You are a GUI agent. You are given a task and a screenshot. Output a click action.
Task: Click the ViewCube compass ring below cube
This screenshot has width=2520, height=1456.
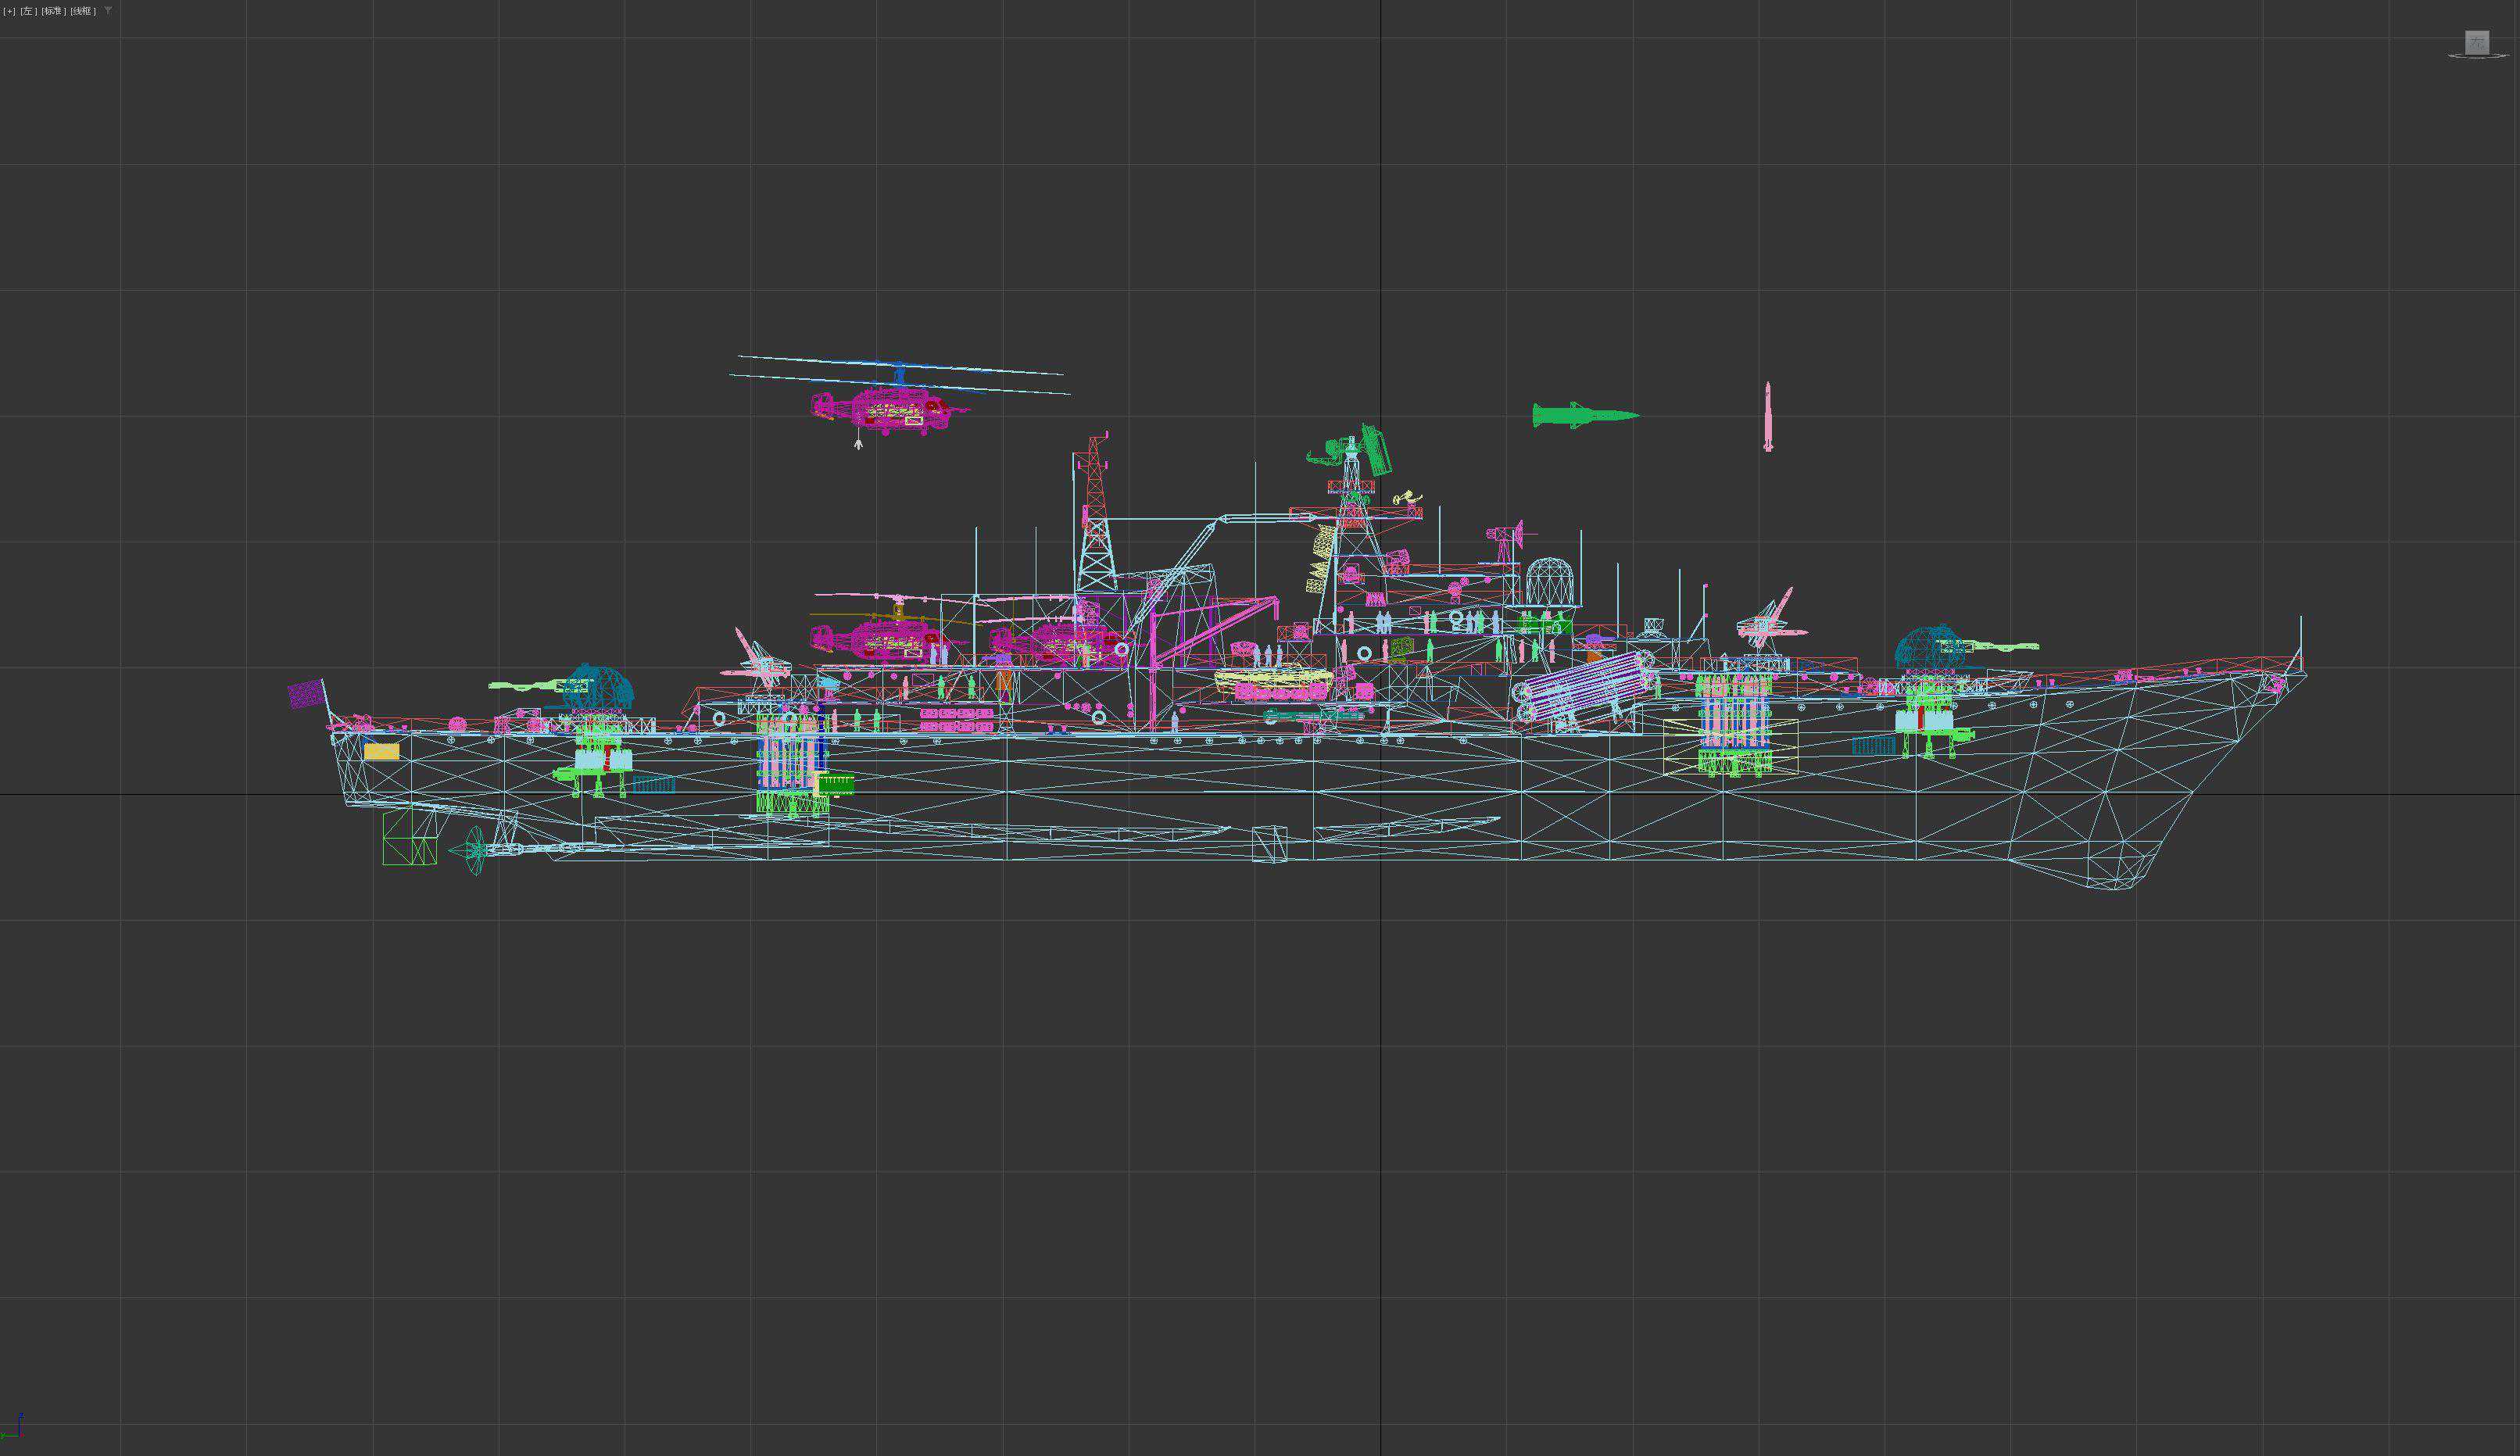tap(2476, 57)
